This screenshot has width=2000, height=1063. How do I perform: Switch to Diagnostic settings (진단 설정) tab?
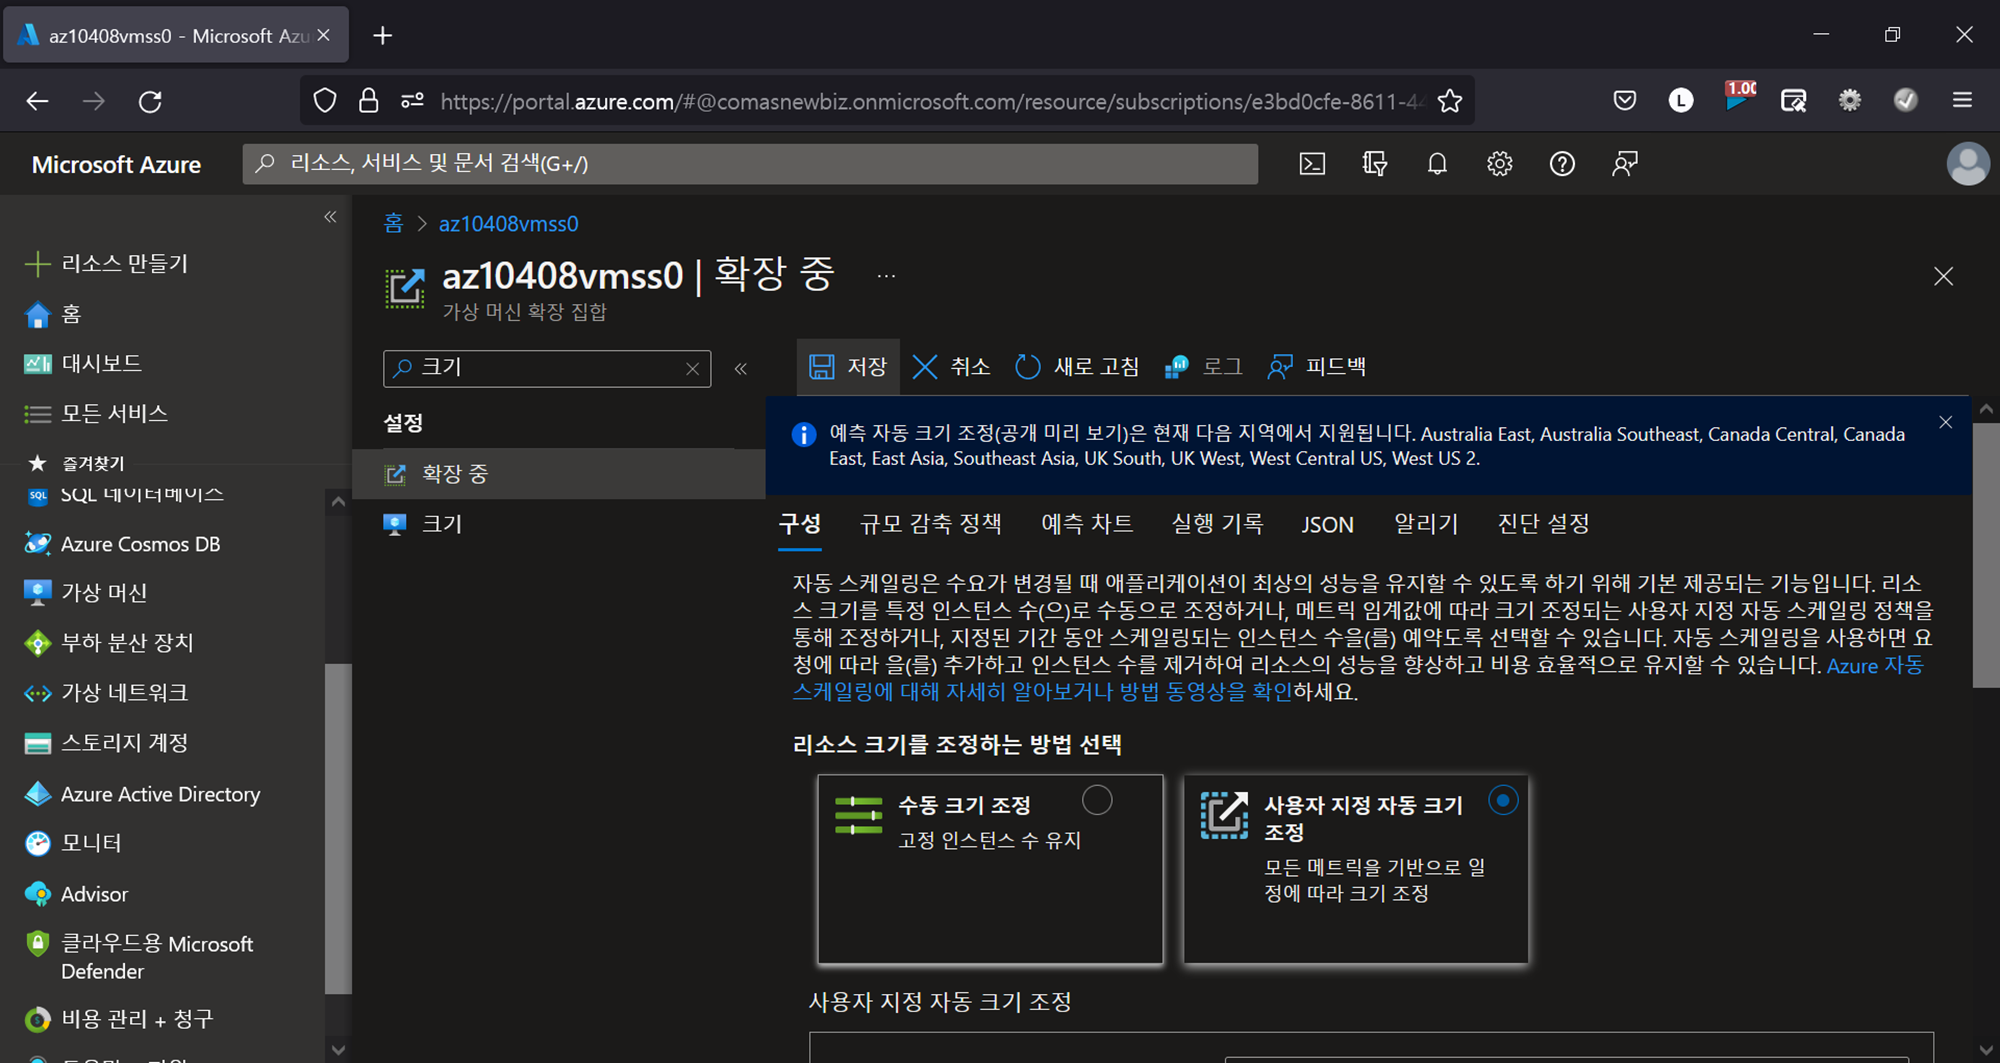coord(1543,524)
